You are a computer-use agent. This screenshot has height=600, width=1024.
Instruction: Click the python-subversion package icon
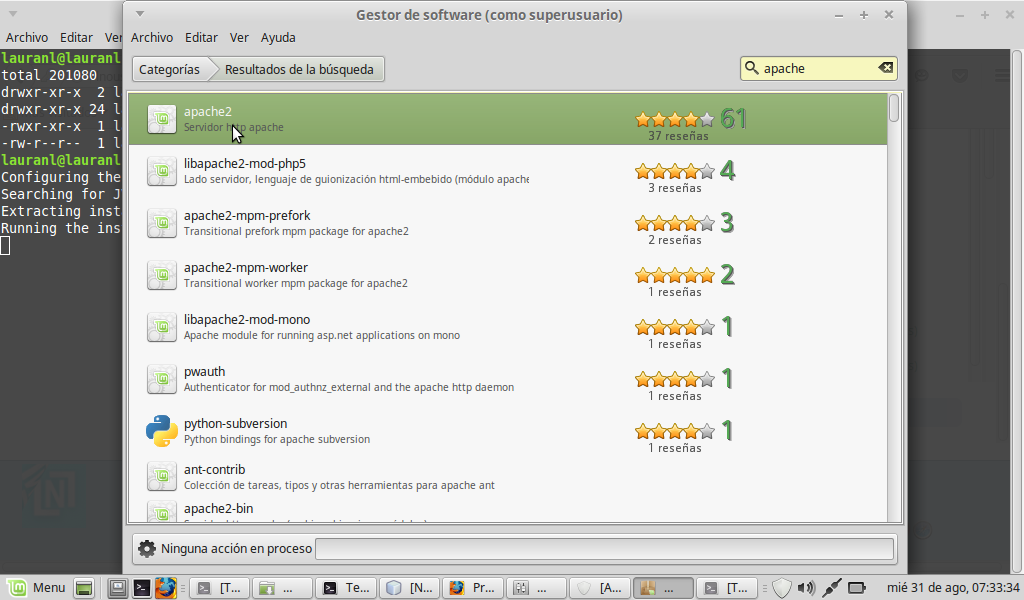click(162, 431)
